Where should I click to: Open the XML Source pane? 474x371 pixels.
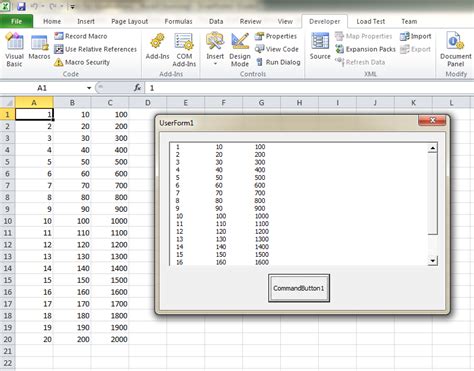[x=320, y=47]
